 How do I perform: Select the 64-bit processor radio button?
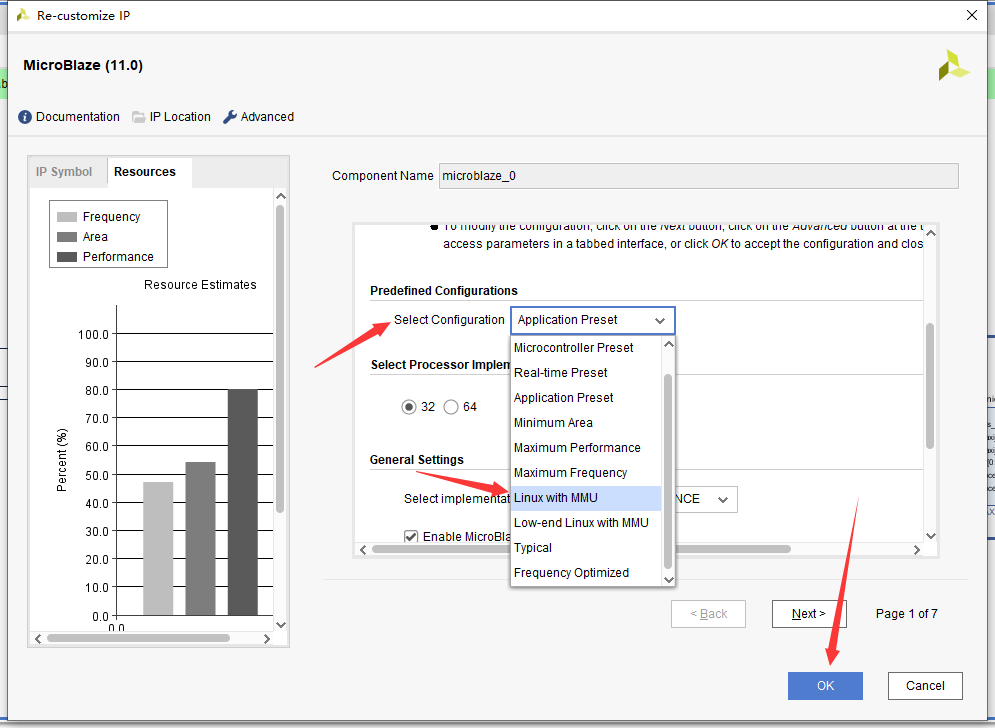click(x=451, y=407)
